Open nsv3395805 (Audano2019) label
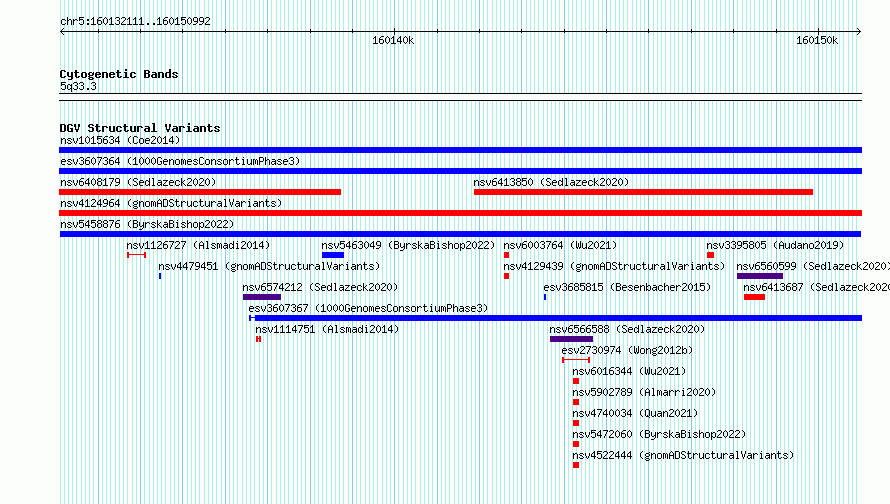The width and height of the screenshot is (890, 504). point(775,245)
